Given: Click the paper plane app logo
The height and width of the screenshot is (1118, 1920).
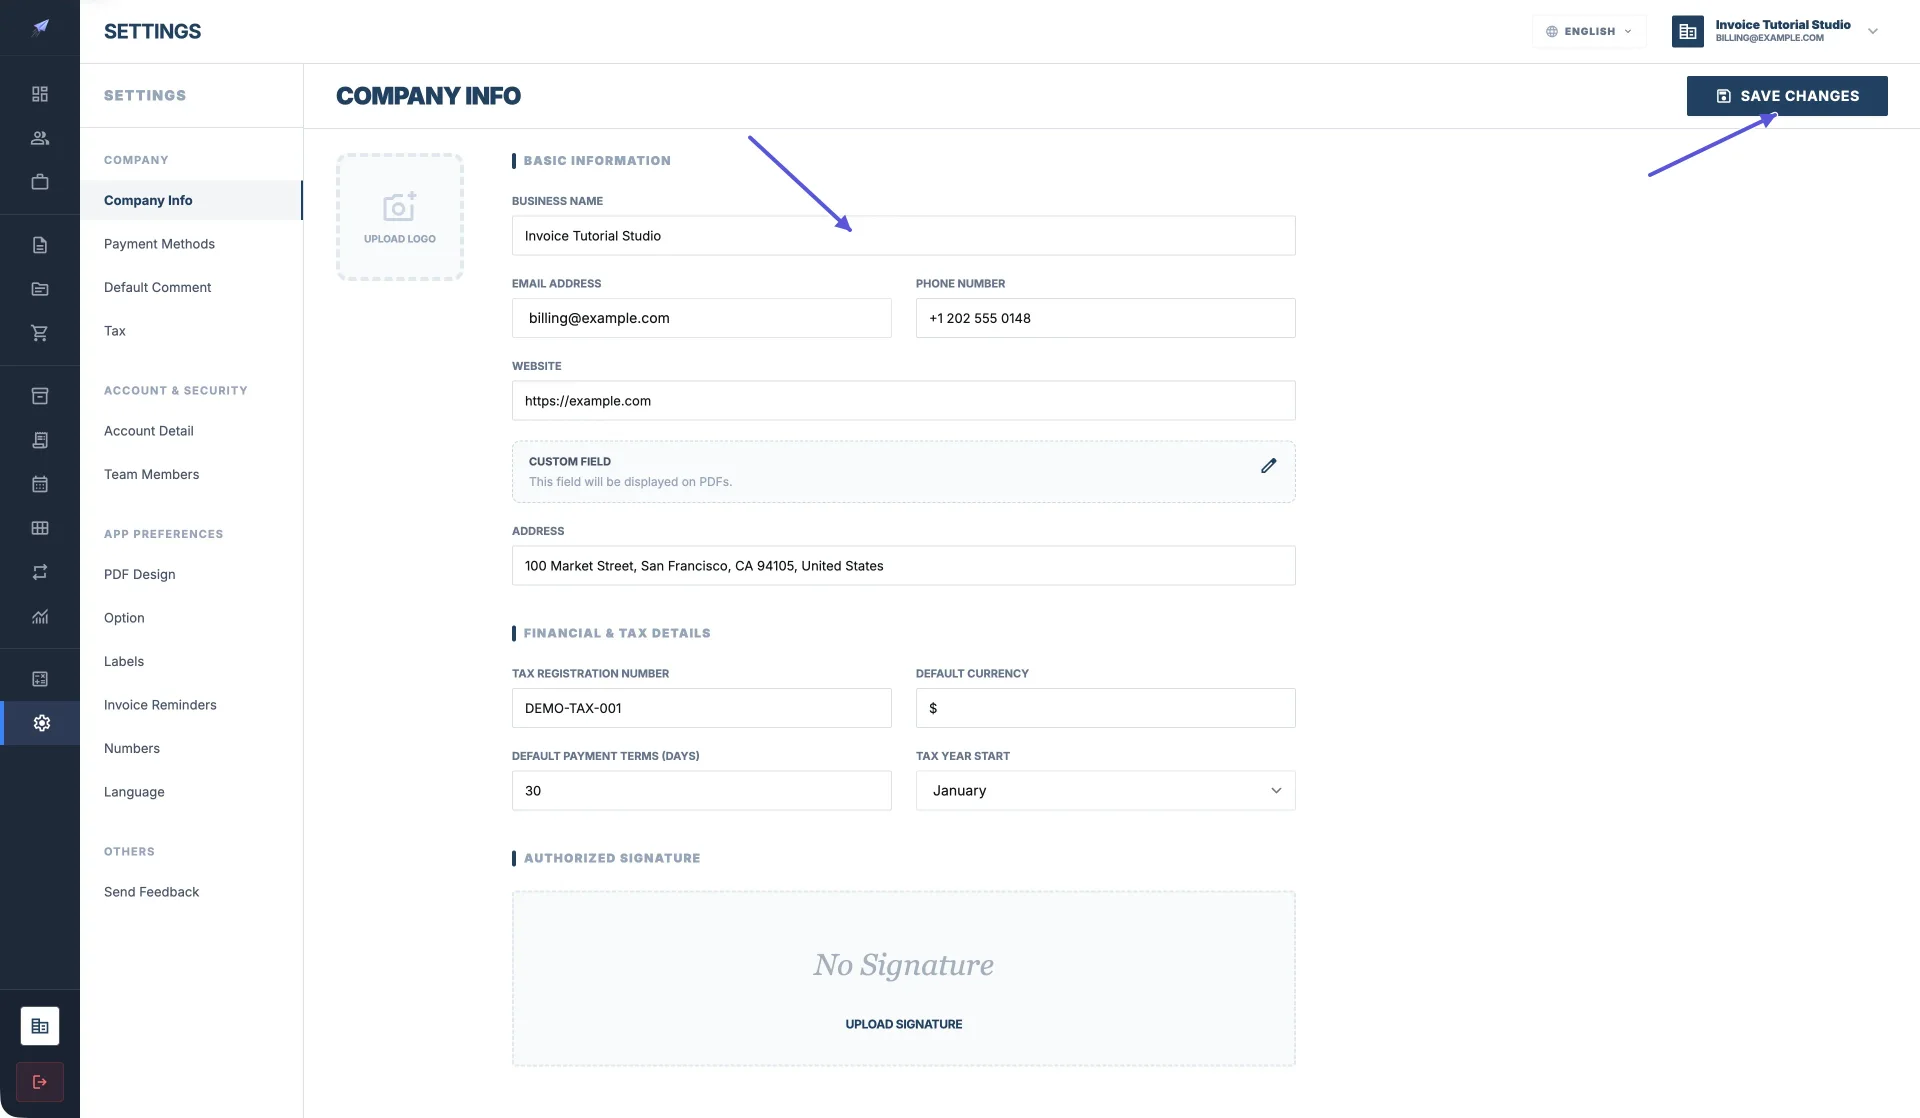Looking at the screenshot, I should pyautogui.click(x=40, y=28).
